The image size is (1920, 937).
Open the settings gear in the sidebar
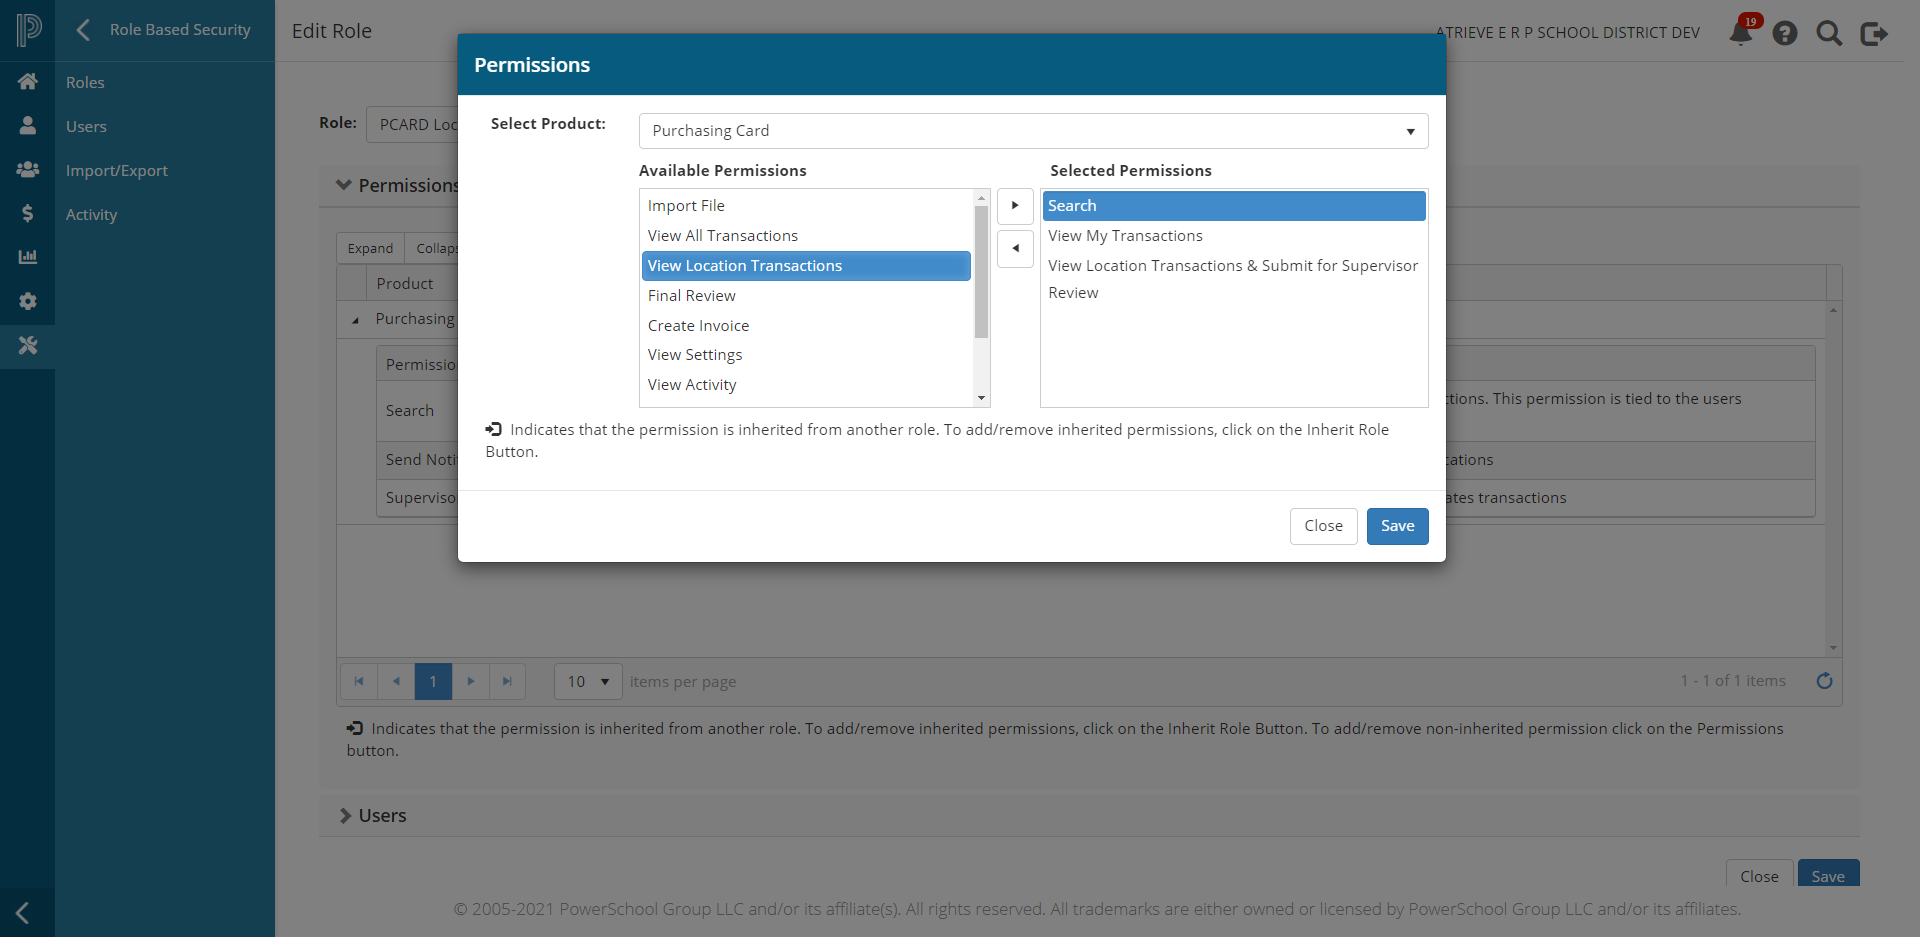coord(28,301)
